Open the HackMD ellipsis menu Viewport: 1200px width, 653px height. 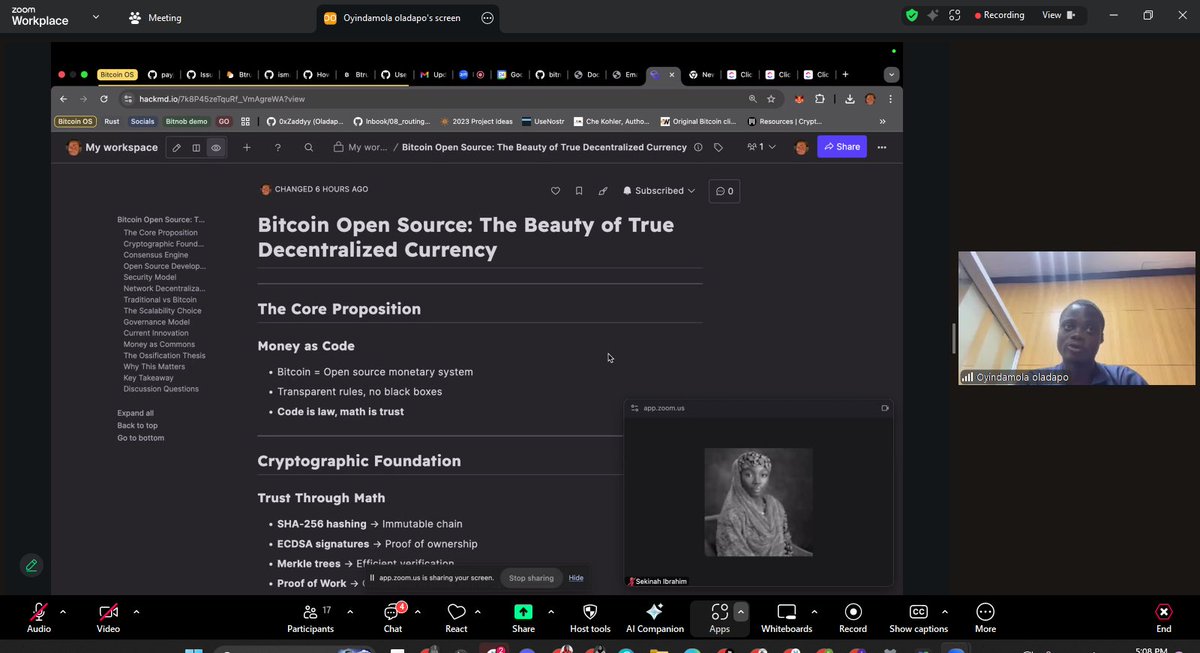[x=881, y=147]
